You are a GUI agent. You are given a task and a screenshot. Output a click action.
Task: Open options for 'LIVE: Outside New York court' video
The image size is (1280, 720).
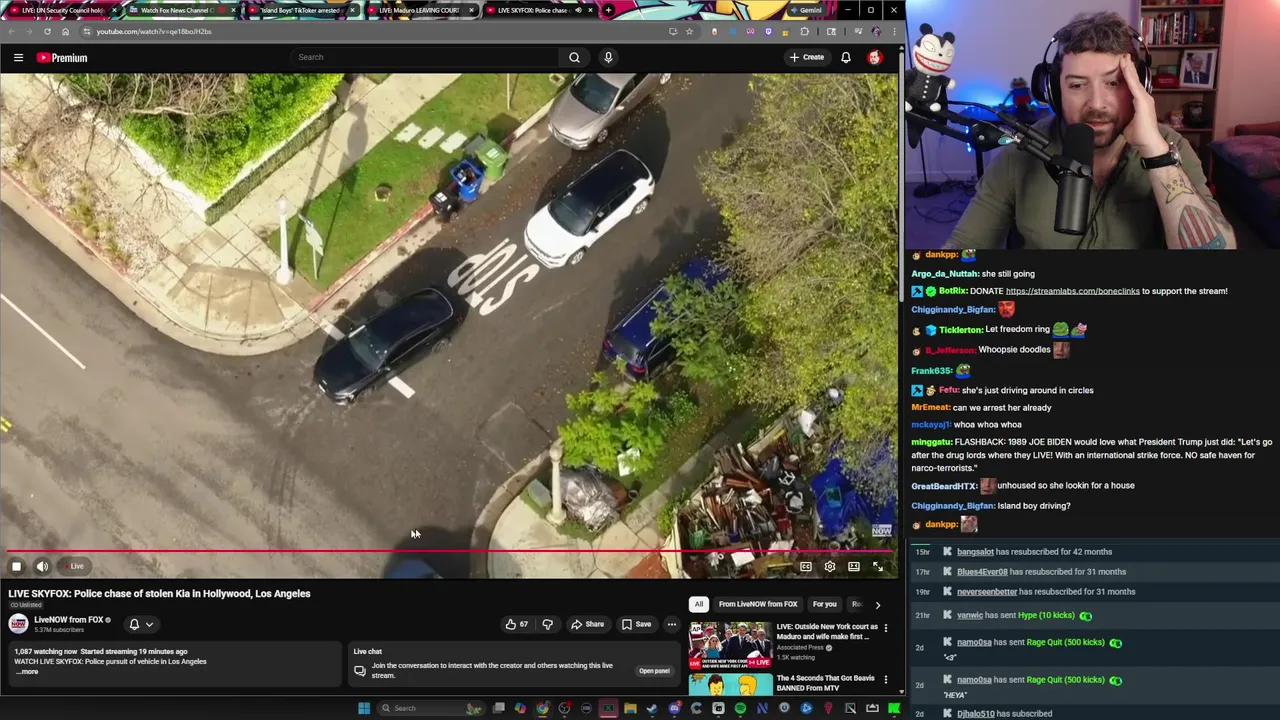click(x=885, y=628)
